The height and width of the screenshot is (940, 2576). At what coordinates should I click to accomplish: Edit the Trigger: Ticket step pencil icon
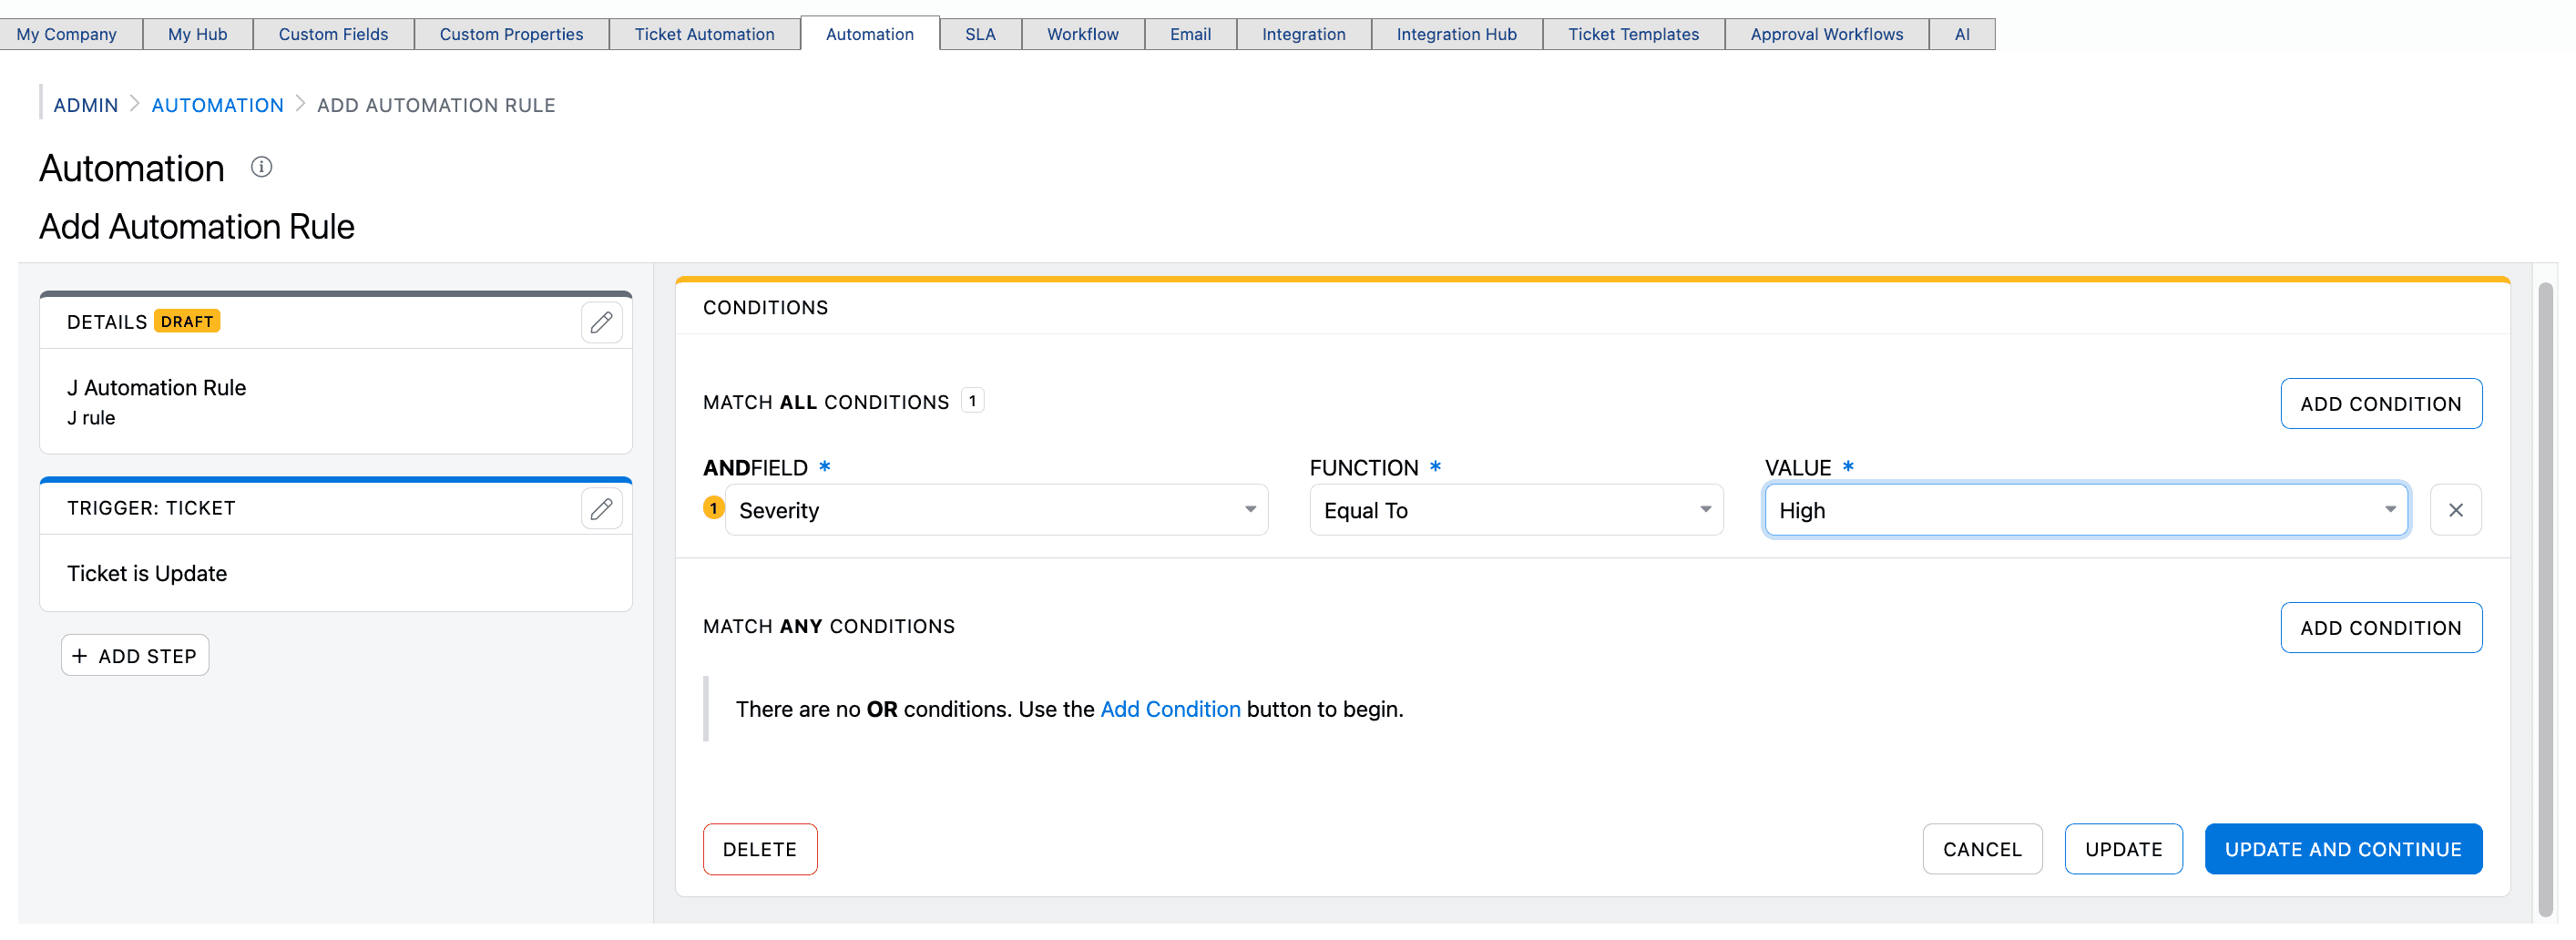601,509
